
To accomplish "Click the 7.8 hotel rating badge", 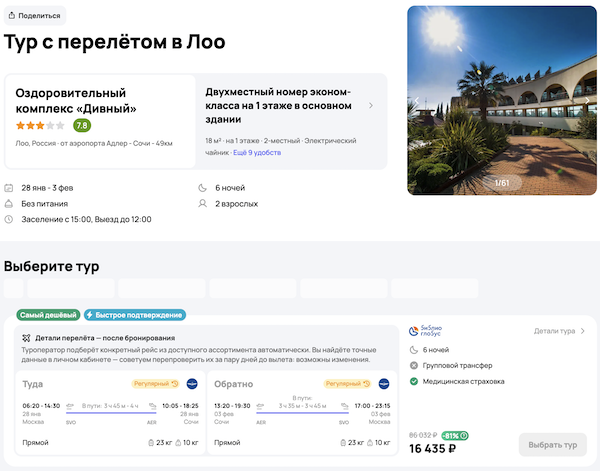I will coord(82,126).
